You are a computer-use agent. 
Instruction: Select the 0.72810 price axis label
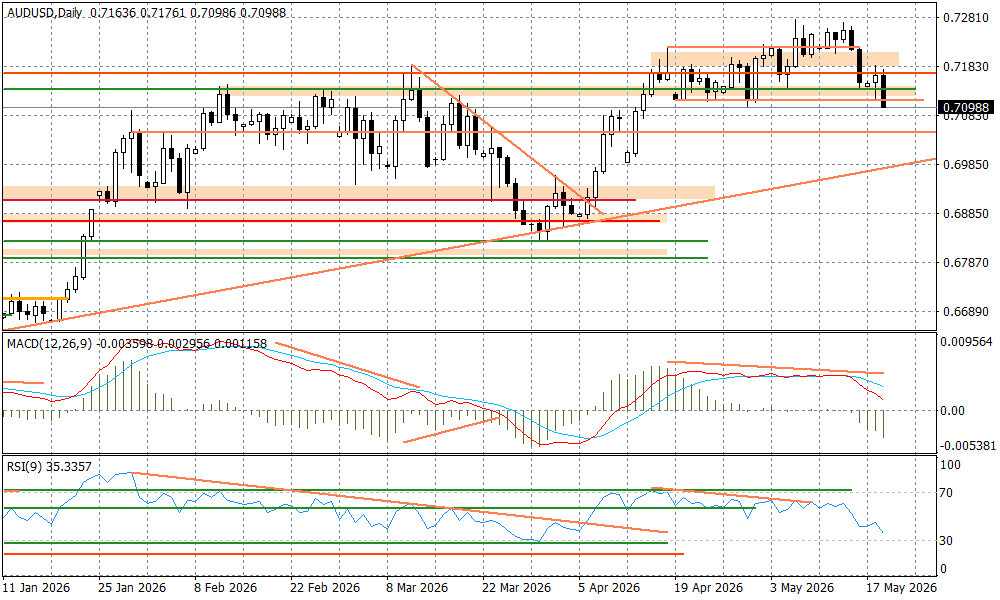[x=966, y=17]
